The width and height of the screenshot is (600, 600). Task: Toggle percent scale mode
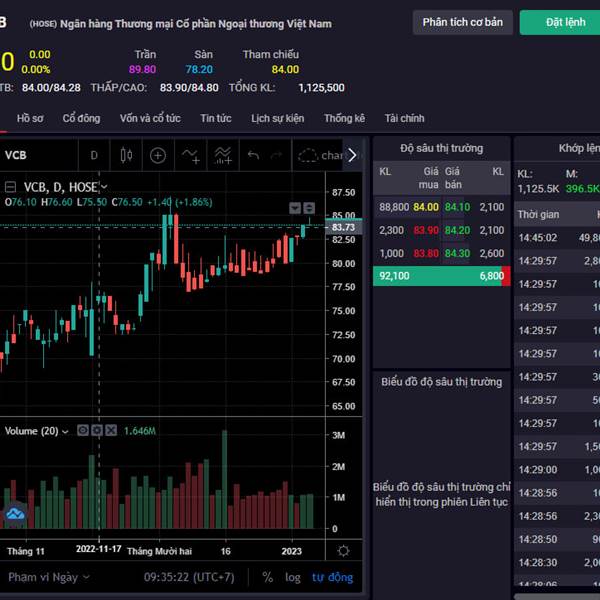coord(267,577)
